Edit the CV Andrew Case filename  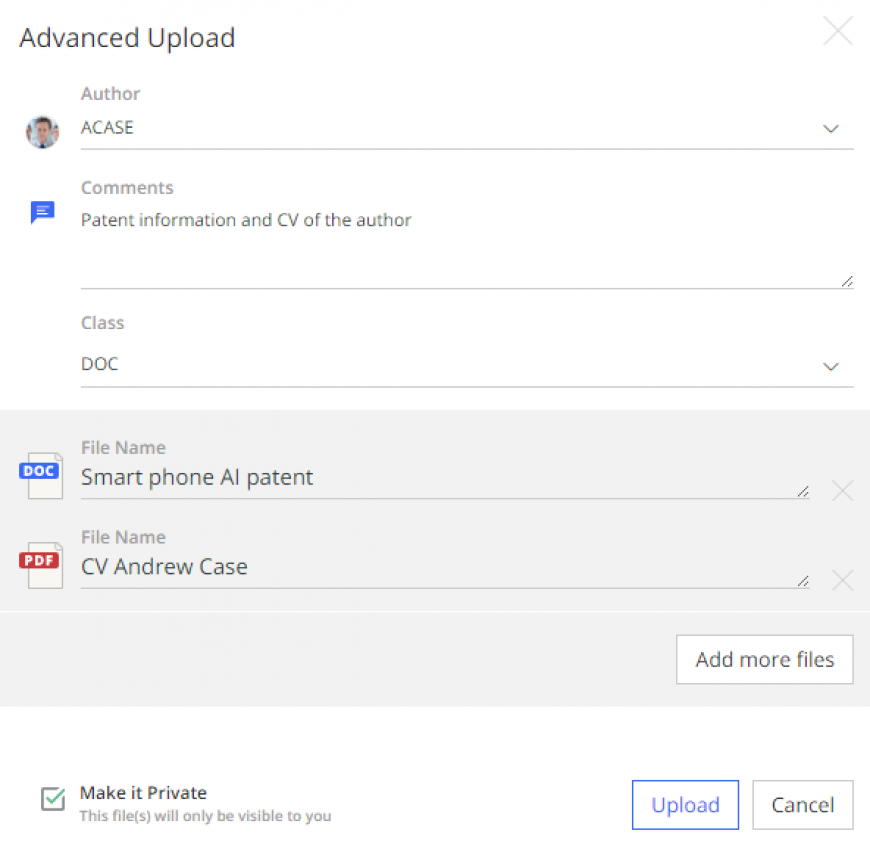pos(445,568)
